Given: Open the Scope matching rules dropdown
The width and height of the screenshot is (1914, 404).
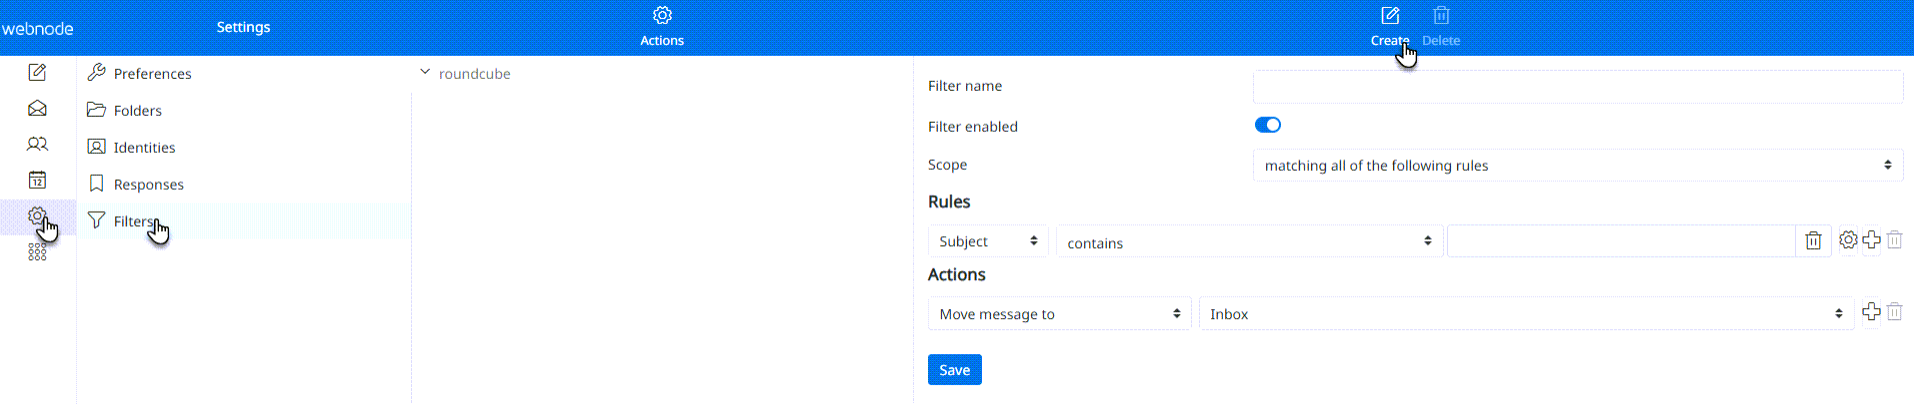Looking at the screenshot, I should click(x=1577, y=166).
